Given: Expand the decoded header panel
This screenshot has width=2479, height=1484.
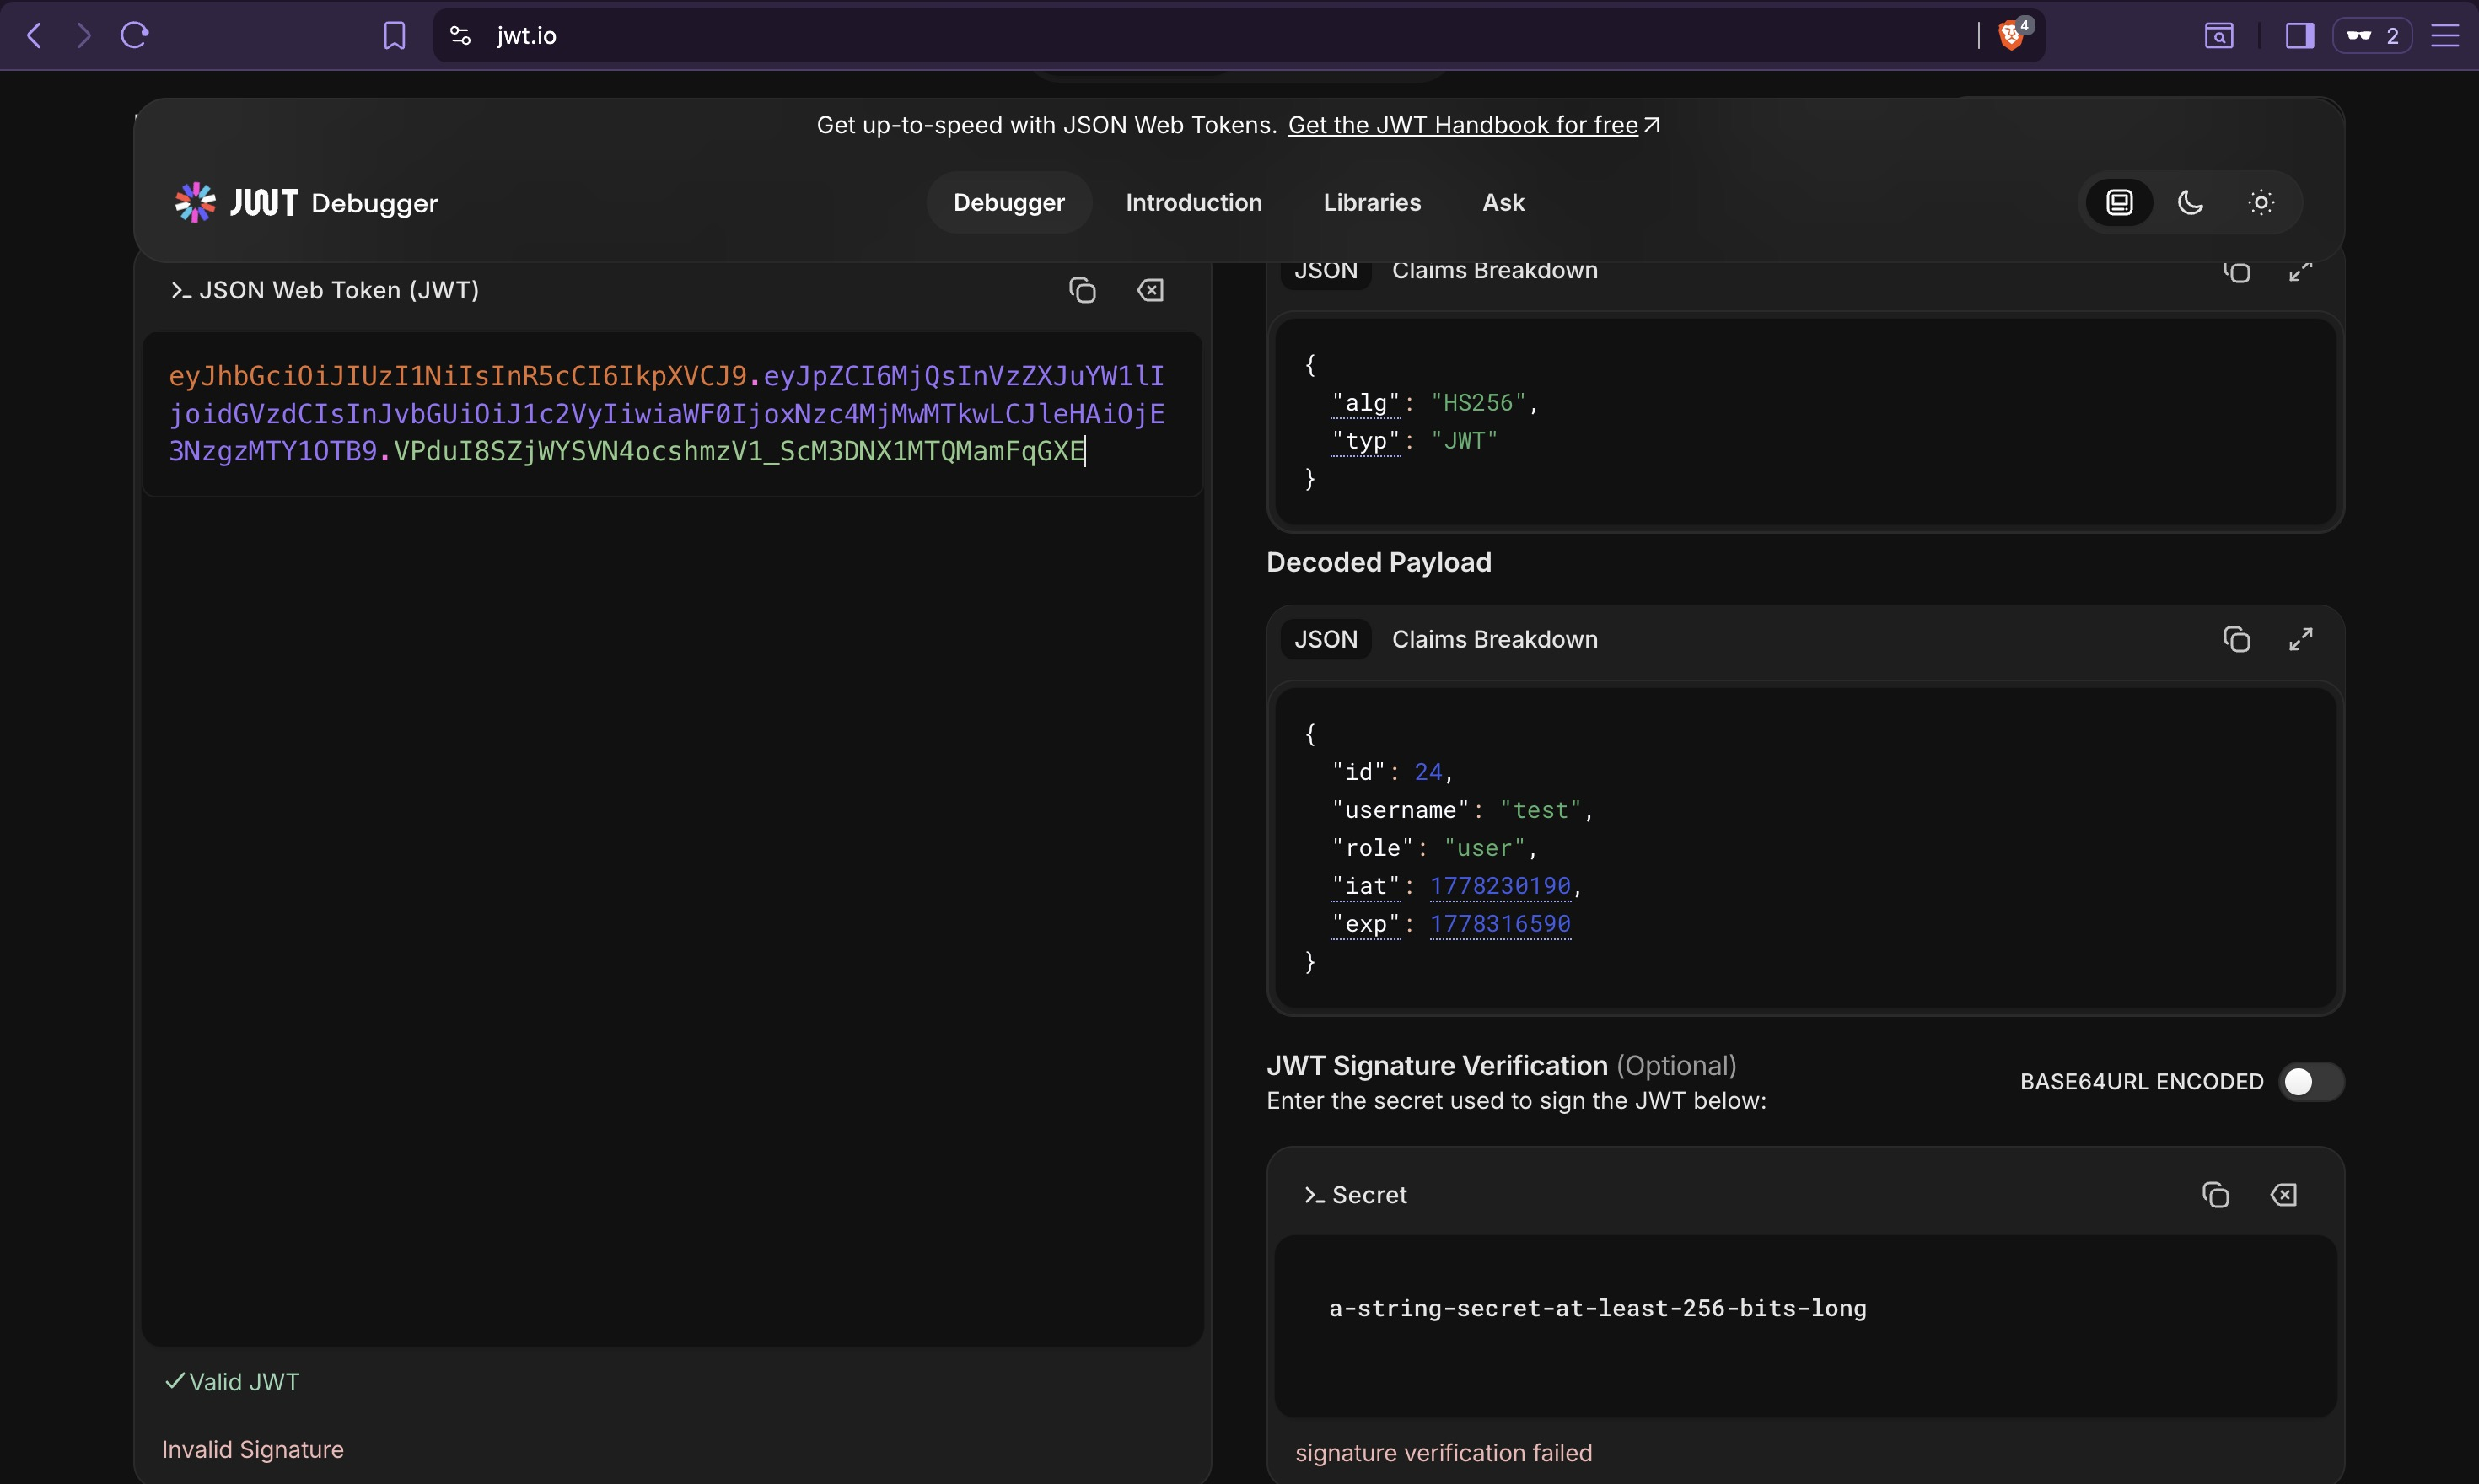Looking at the screenshot, I should pos(2301,272).
